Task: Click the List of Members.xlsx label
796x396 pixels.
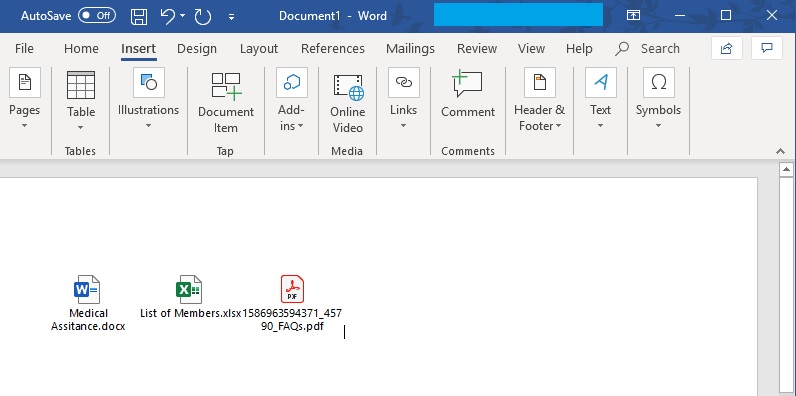Action: 190,313
